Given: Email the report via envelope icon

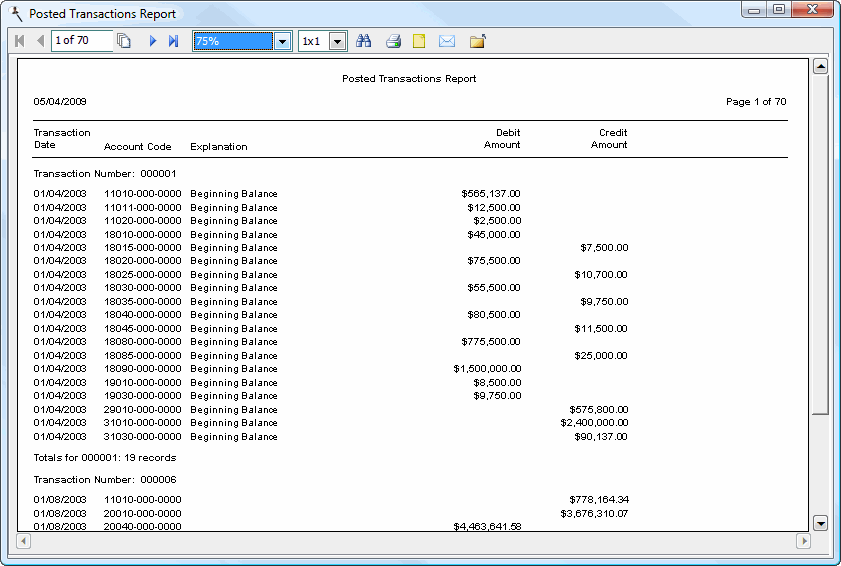Looking at the screenshot, I should [447, 41].
